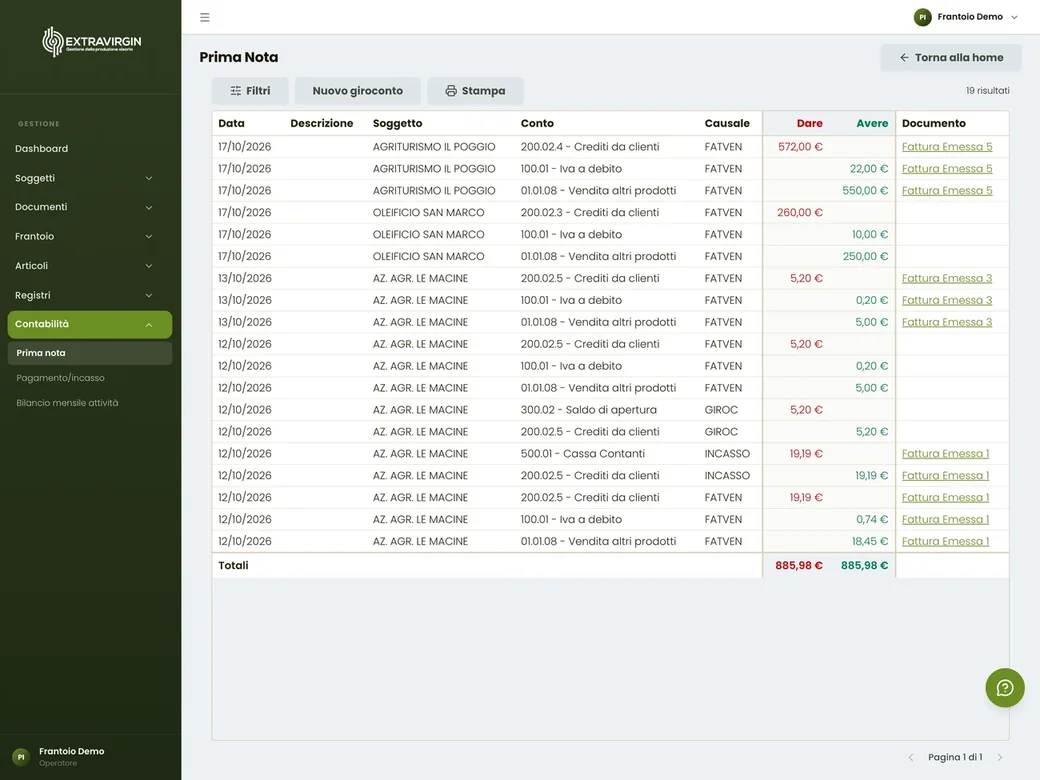Expand the Soggetti sidebar section
The width and height of the screenshot is (1040, 780).
point(90,178)
